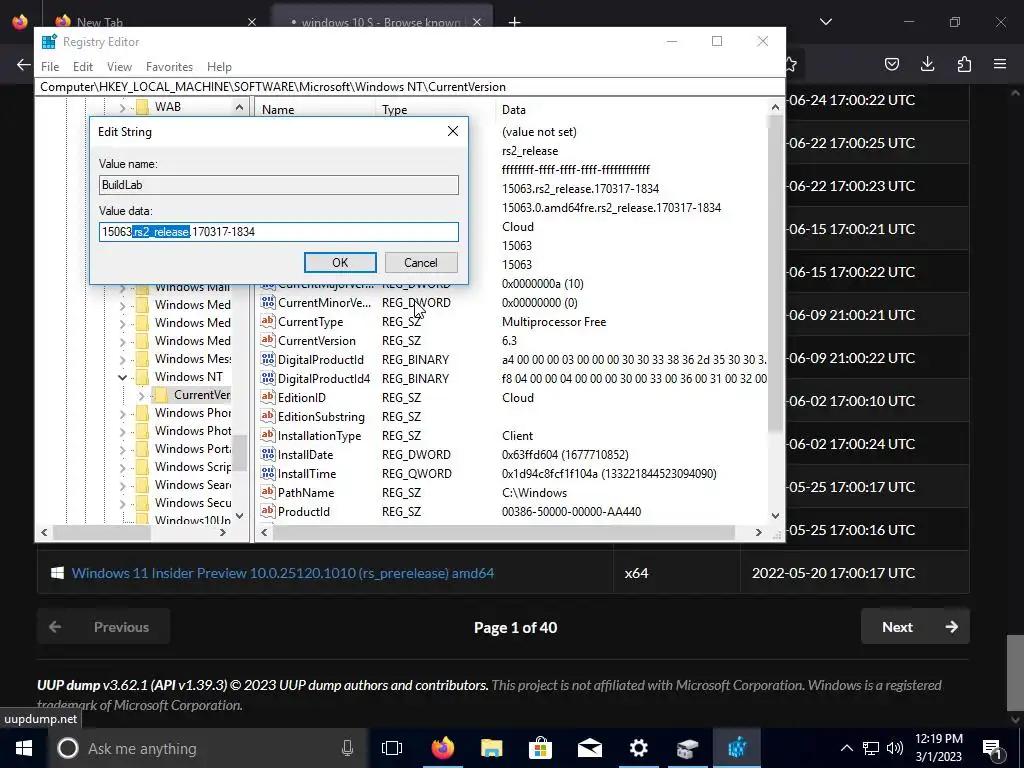Open the Edit menu in Registry Editor
This screenshot has width=1024, height=768.
[x=83, y=67]
